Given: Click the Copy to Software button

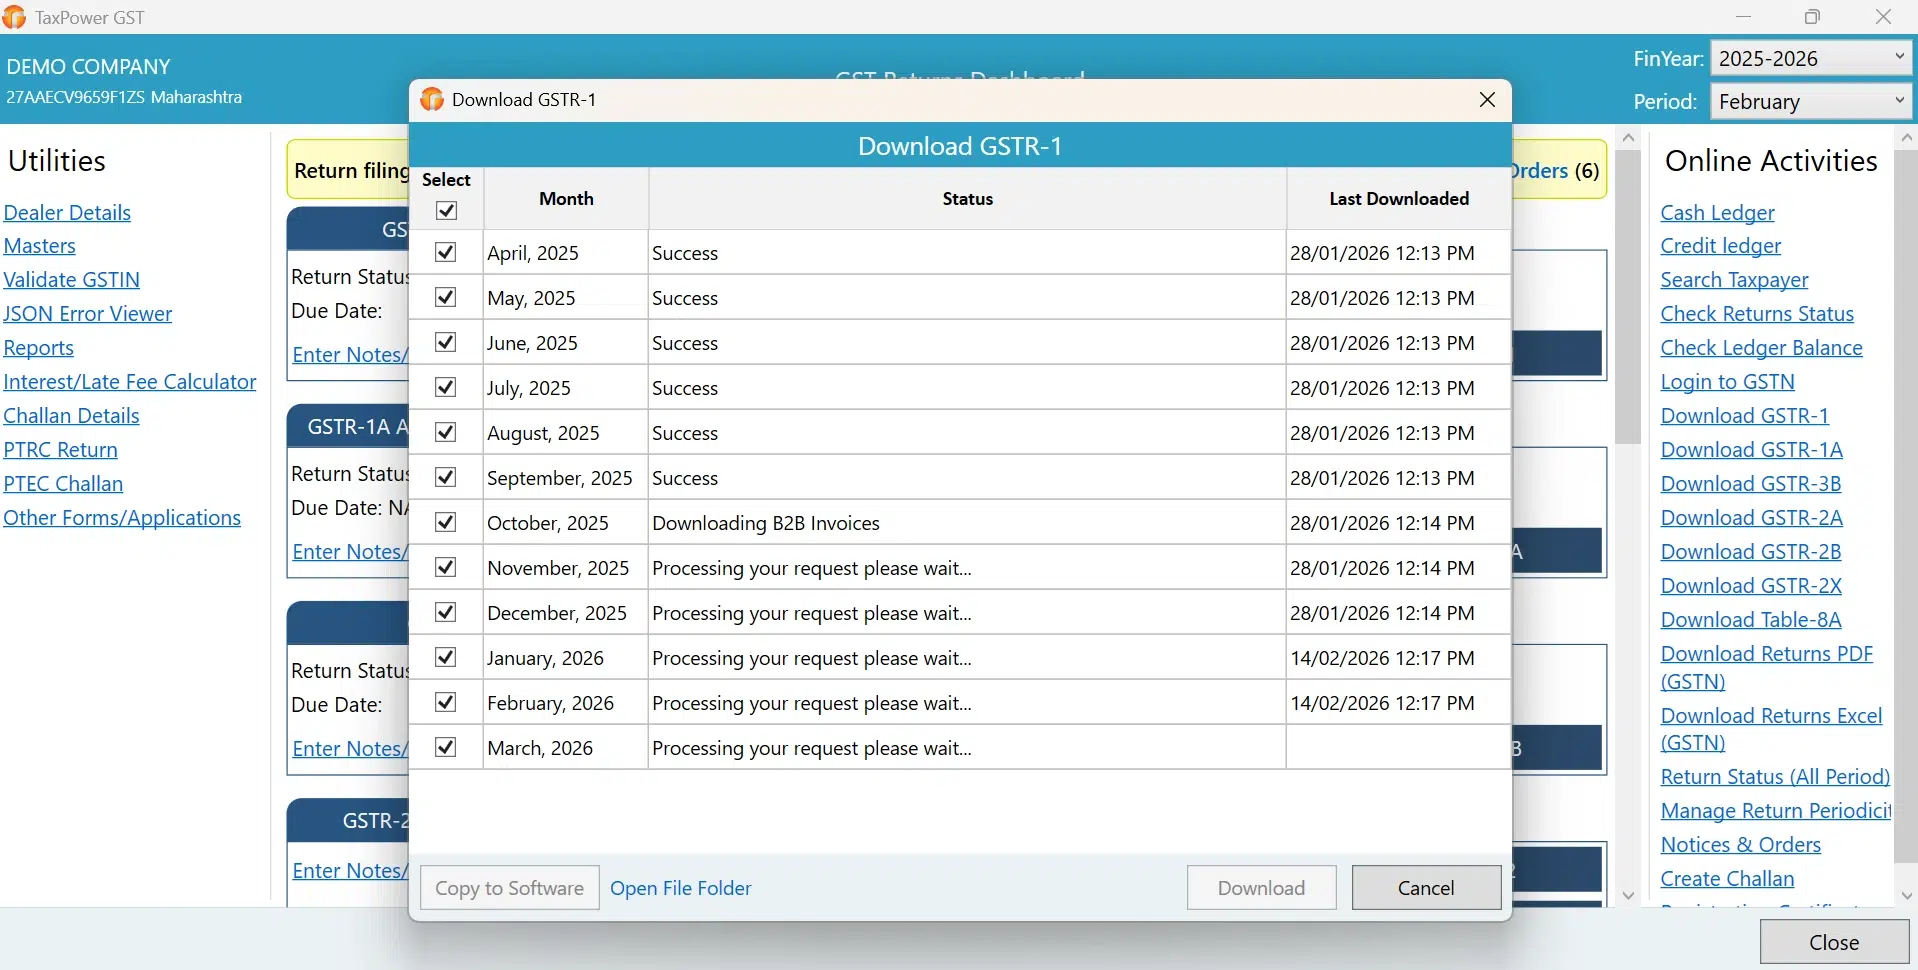Looking at the screenshot, I should coord(510,888).
